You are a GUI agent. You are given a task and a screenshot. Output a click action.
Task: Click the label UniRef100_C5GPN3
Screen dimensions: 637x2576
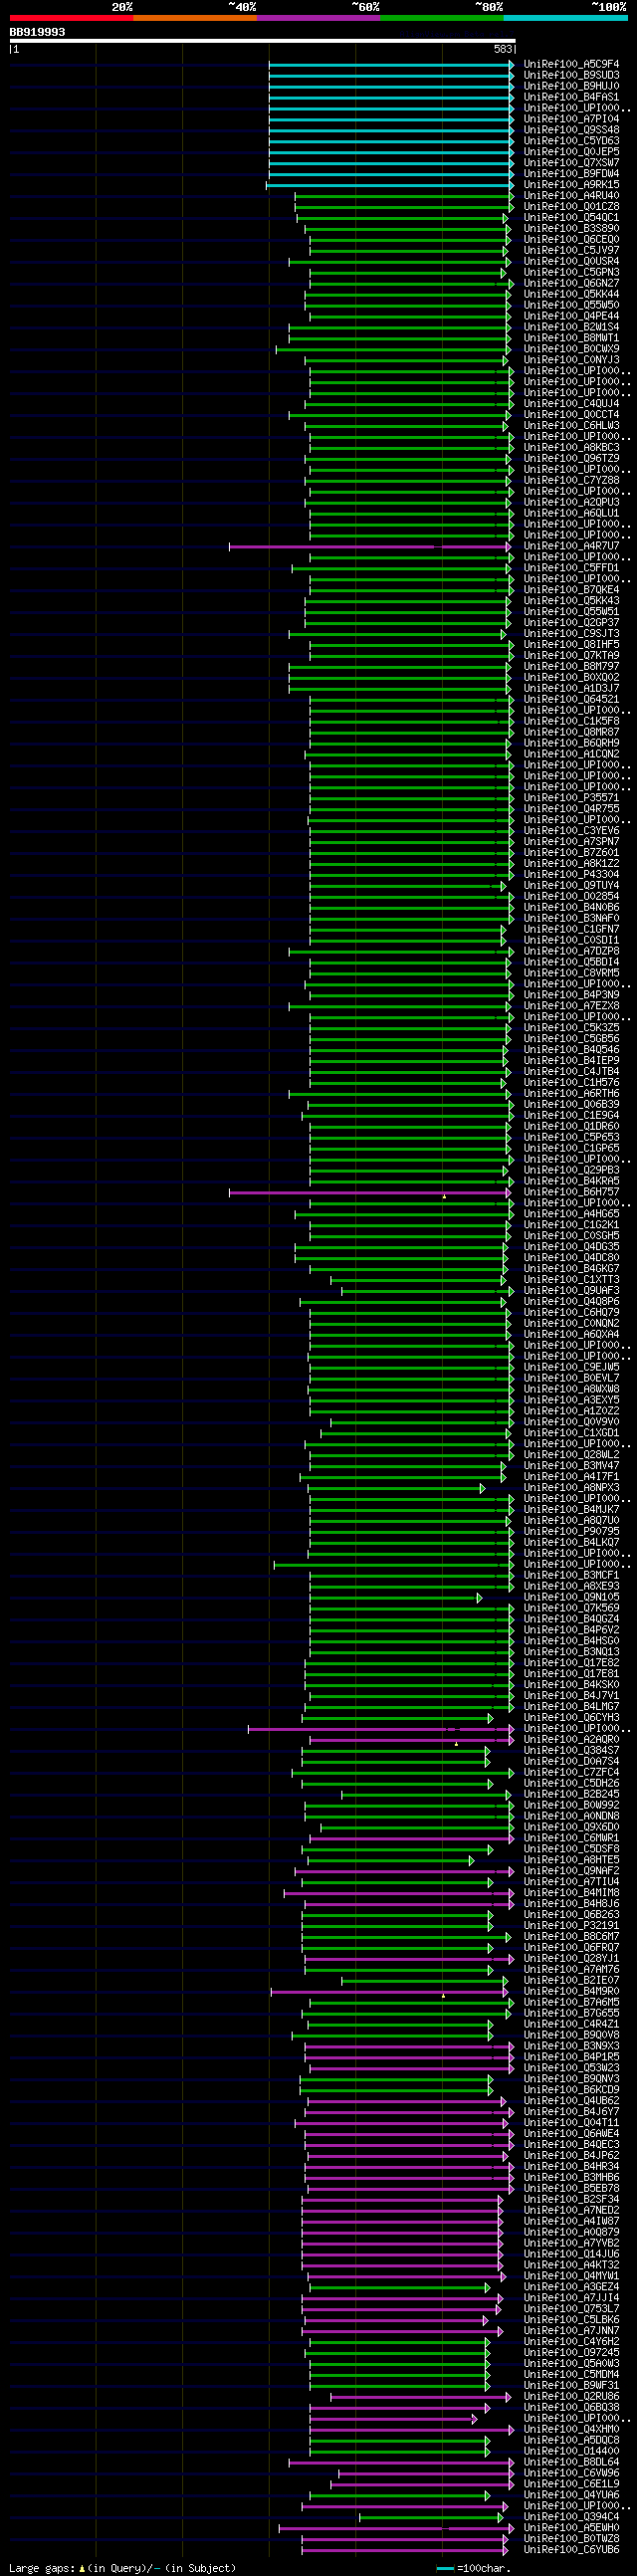571,273
